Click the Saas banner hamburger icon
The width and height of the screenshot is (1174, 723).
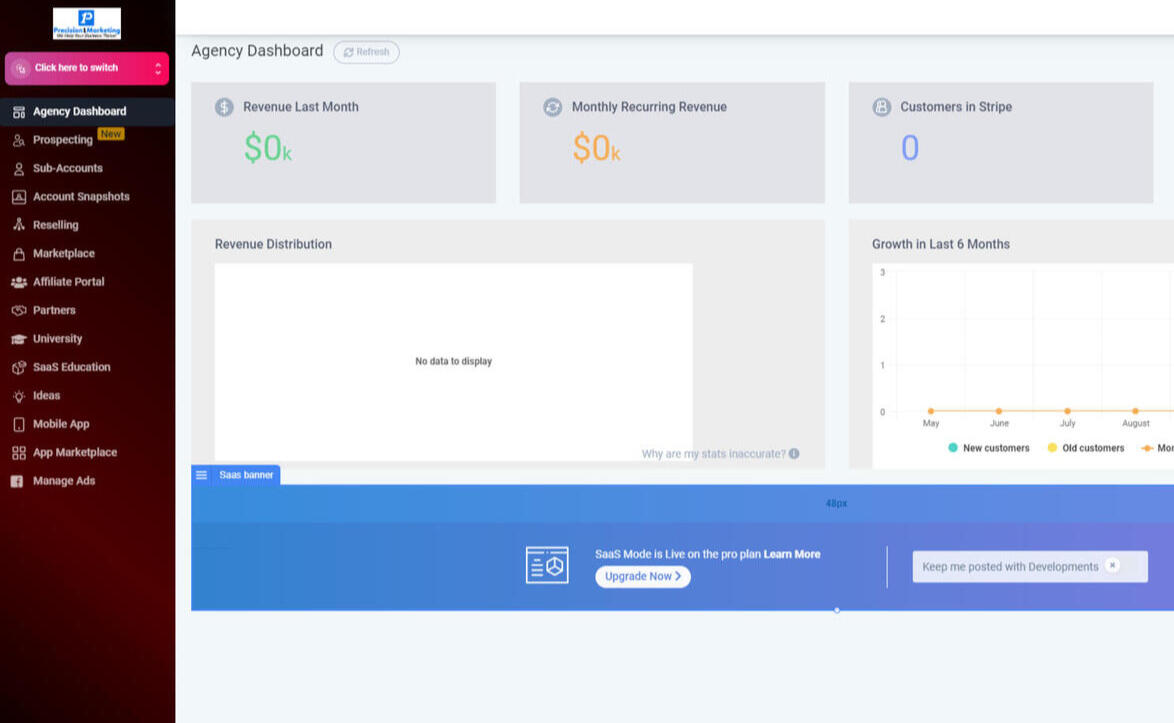(x=202, y=475)
